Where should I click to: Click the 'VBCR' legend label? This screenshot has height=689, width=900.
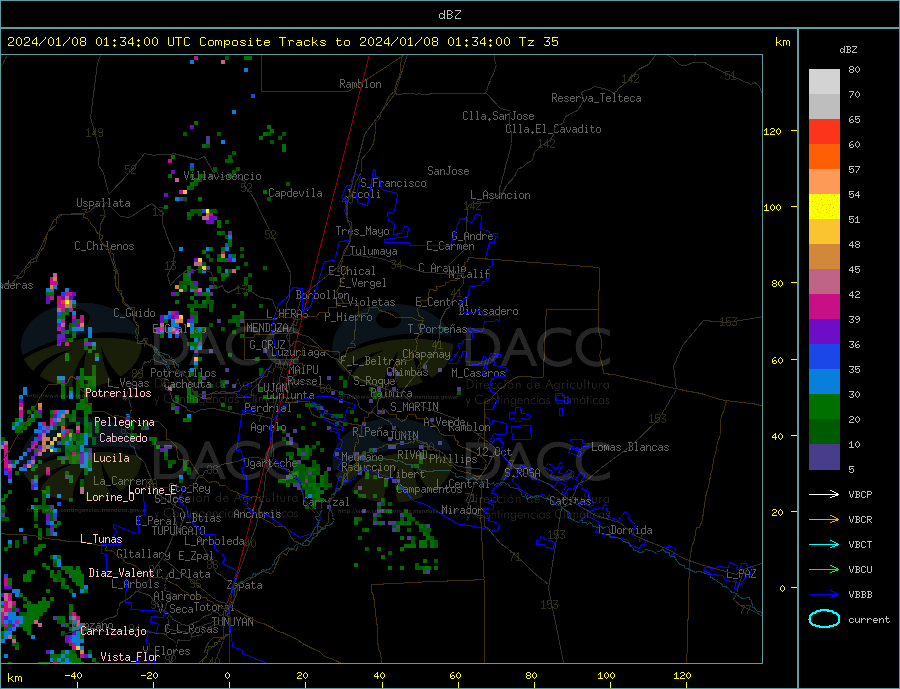(x=860, y=520)
